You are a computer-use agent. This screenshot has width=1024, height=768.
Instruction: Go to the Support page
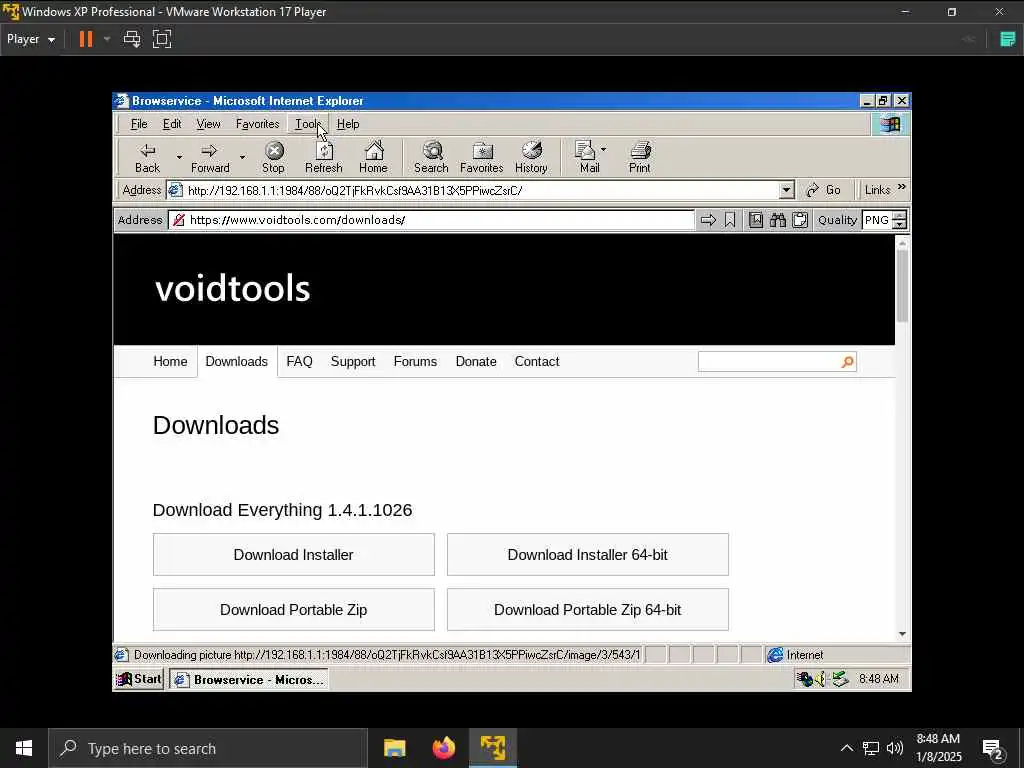[353, 362]
